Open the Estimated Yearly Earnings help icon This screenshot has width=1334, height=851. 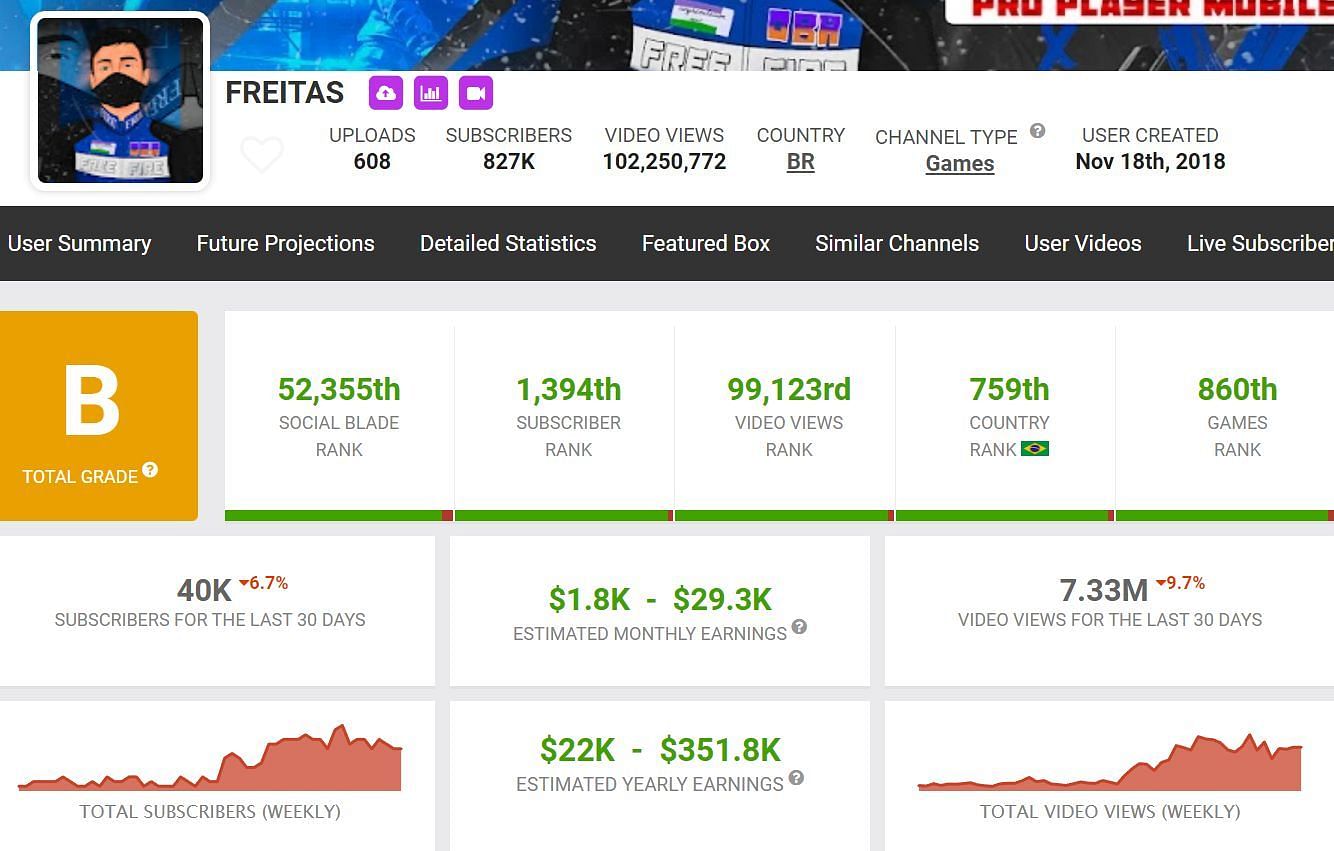[x=796, y=778]
